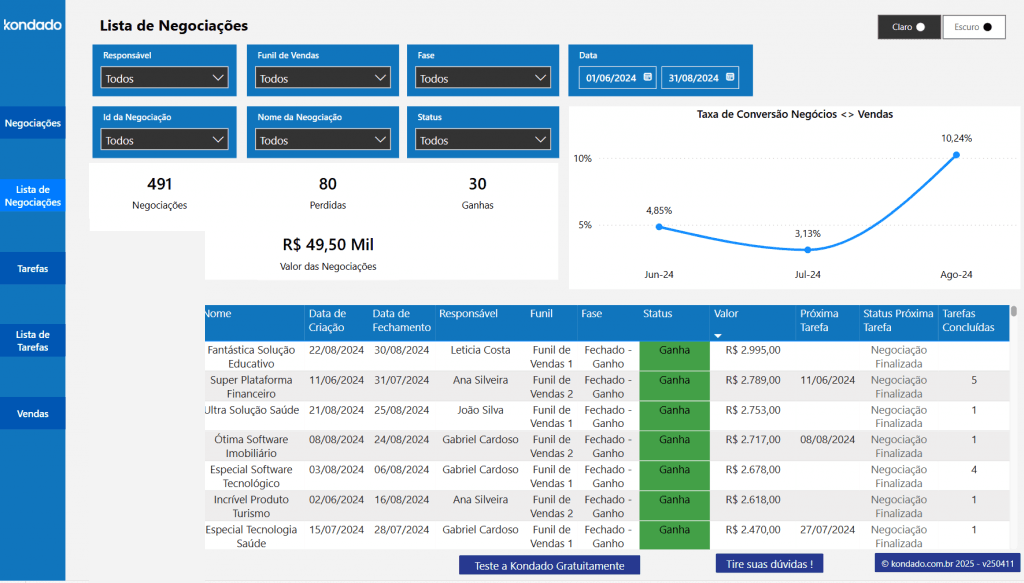Screen dimensions: 1024x583
Task: Click the Jun-24 data point on chart
Action: click(x=659, y=227)
